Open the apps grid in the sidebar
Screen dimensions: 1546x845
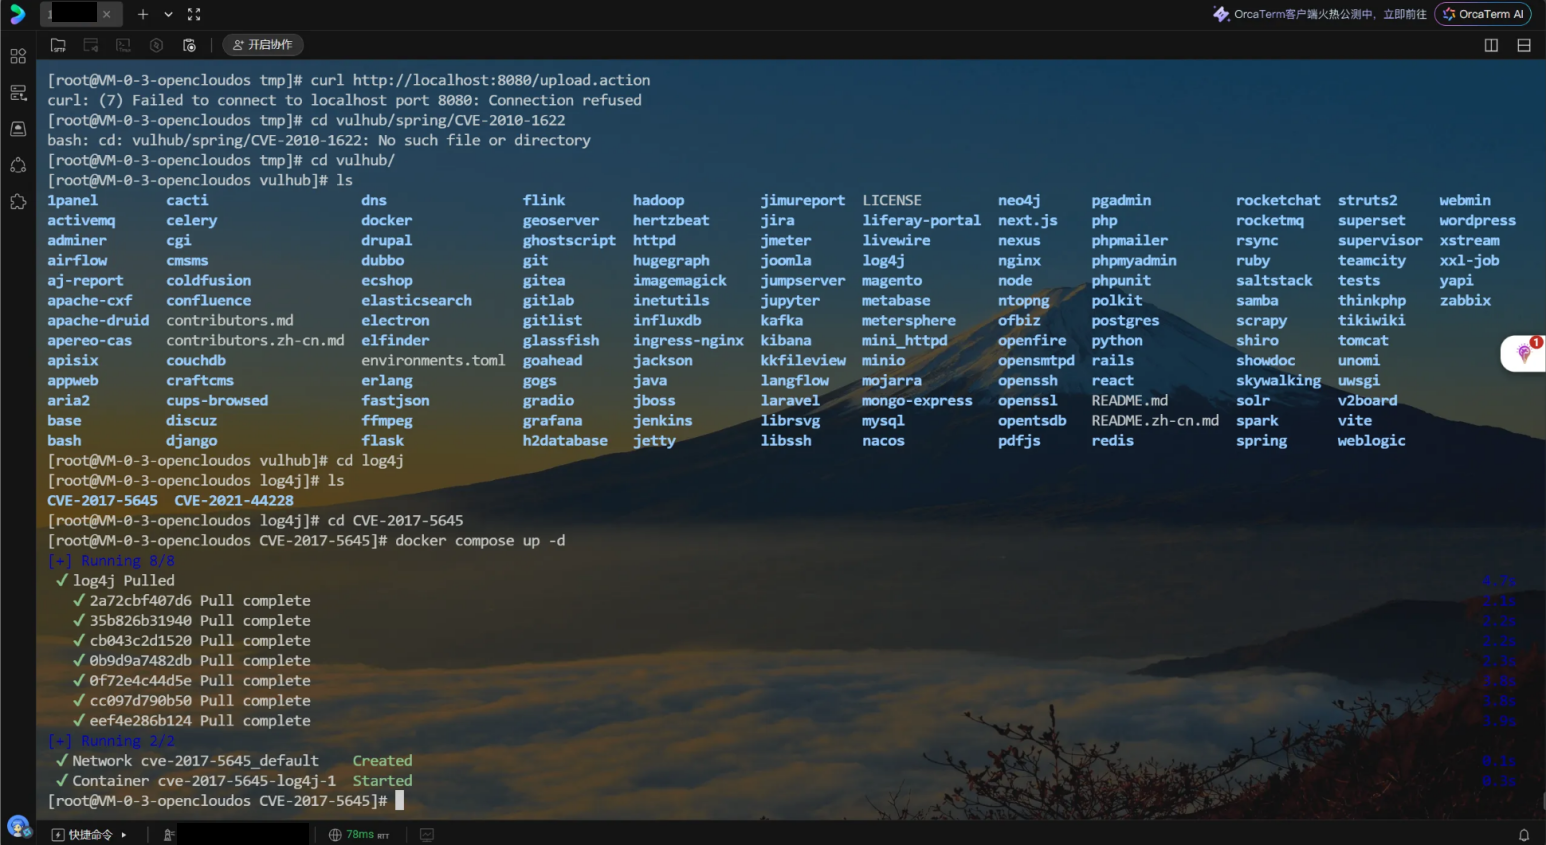tap(18, 56)
